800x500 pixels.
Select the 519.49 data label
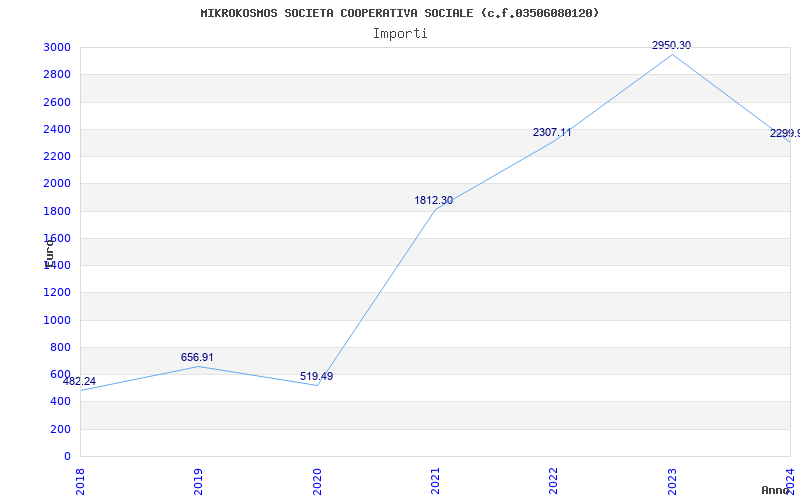(x=316, y=376)
